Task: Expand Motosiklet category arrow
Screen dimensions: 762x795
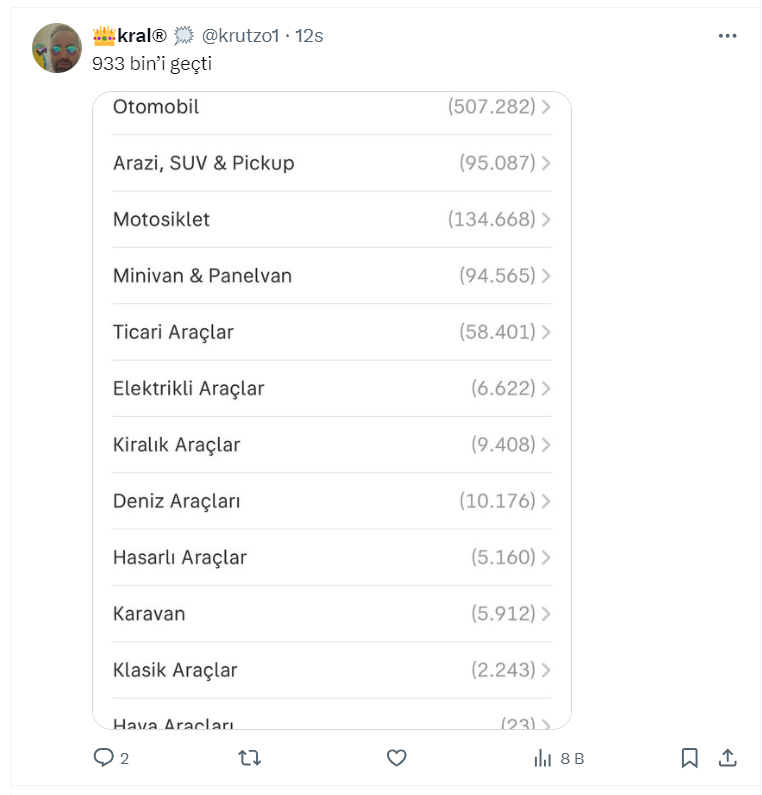Action: 546,220
